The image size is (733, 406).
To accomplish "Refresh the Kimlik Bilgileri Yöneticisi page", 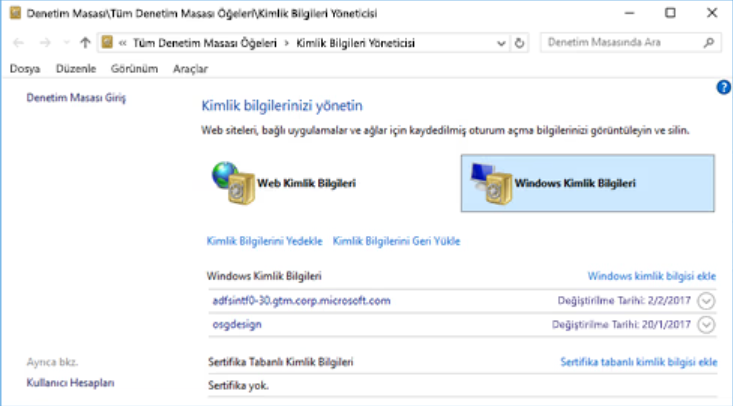I will click(519, 43).
